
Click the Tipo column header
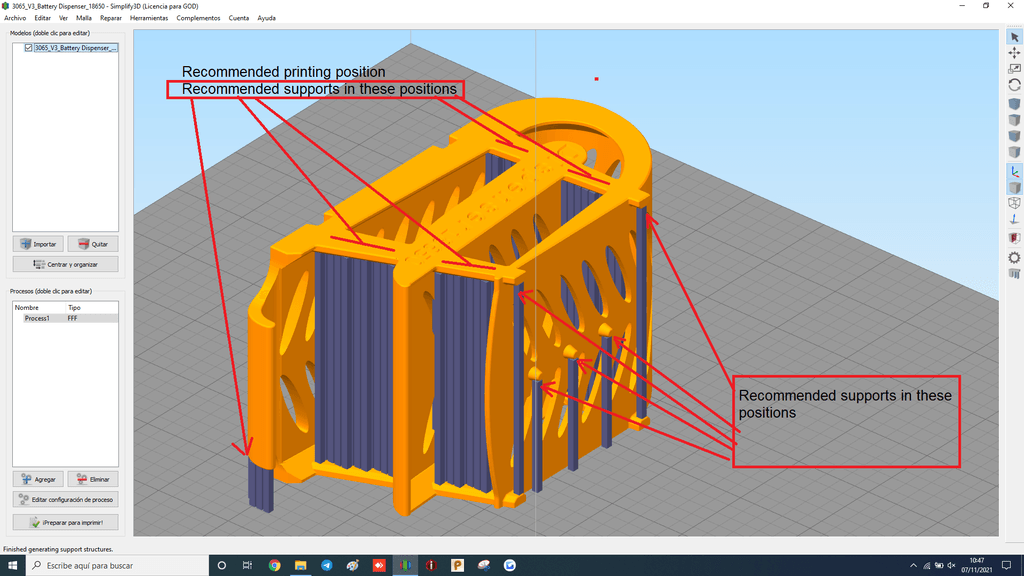tap(74, 308)
